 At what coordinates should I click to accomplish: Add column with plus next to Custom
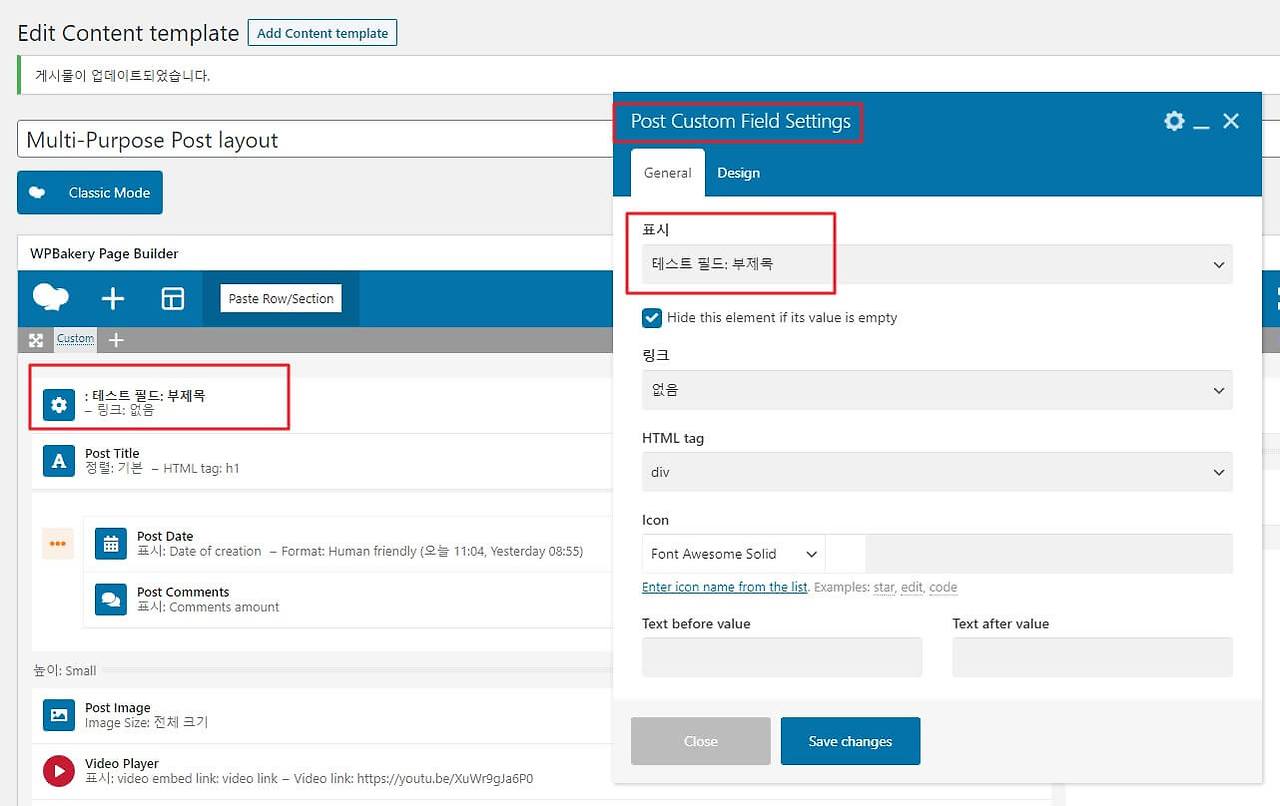[x=116, y=340]
